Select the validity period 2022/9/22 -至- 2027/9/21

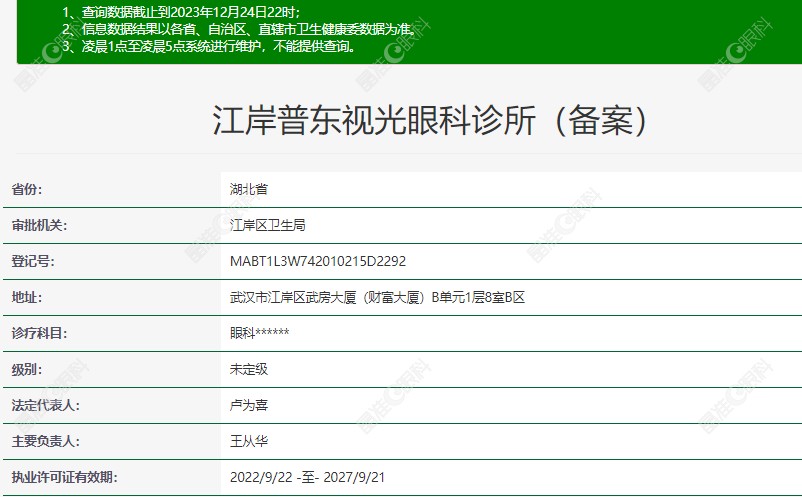point(307,477)
